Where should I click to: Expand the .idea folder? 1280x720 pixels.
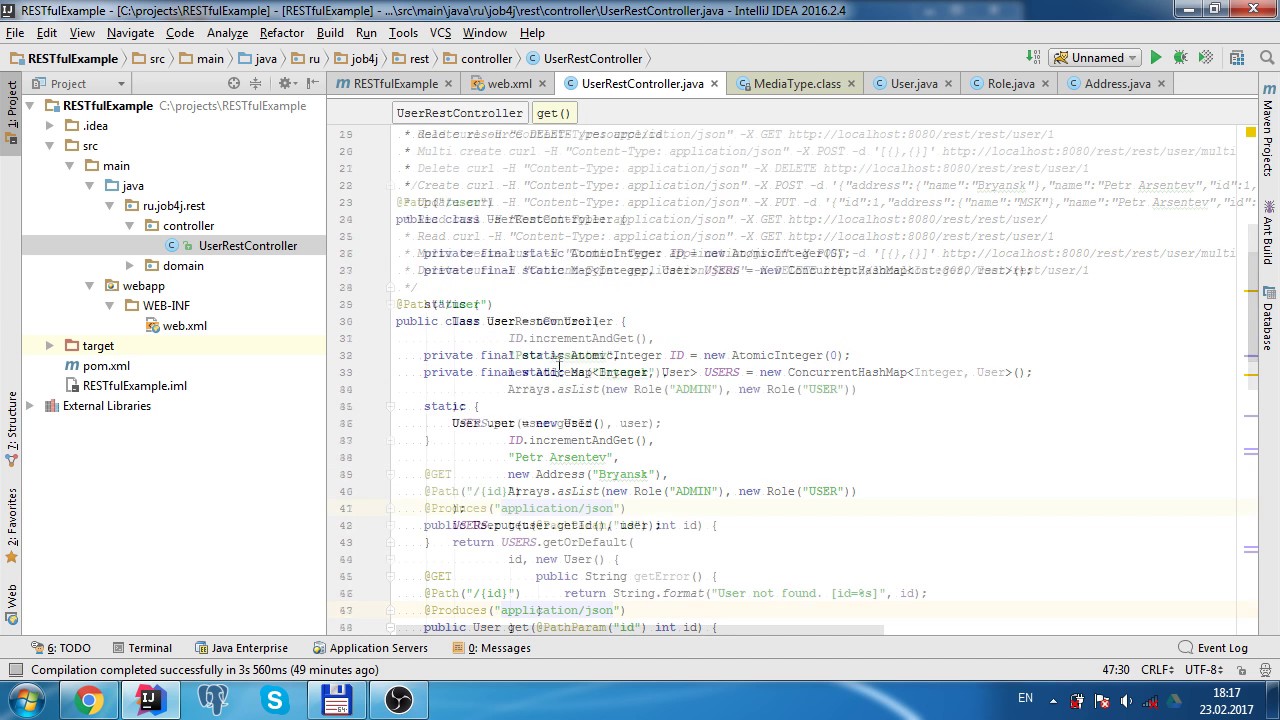coord(50,126)
